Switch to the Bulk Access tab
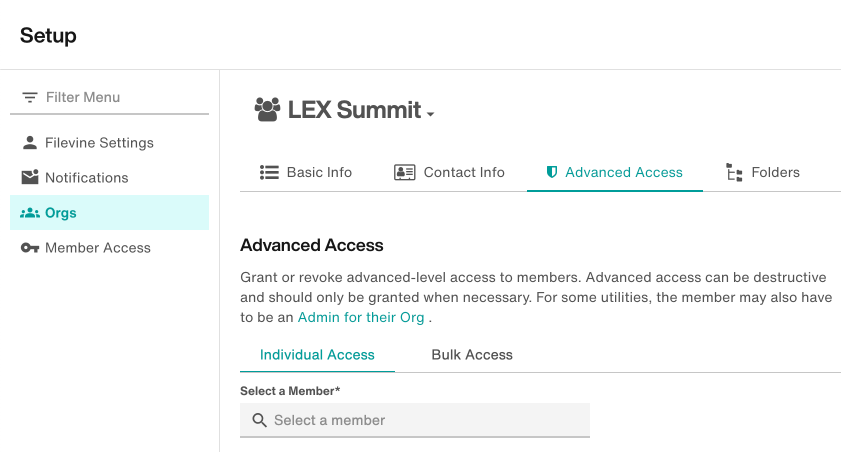 472,355
